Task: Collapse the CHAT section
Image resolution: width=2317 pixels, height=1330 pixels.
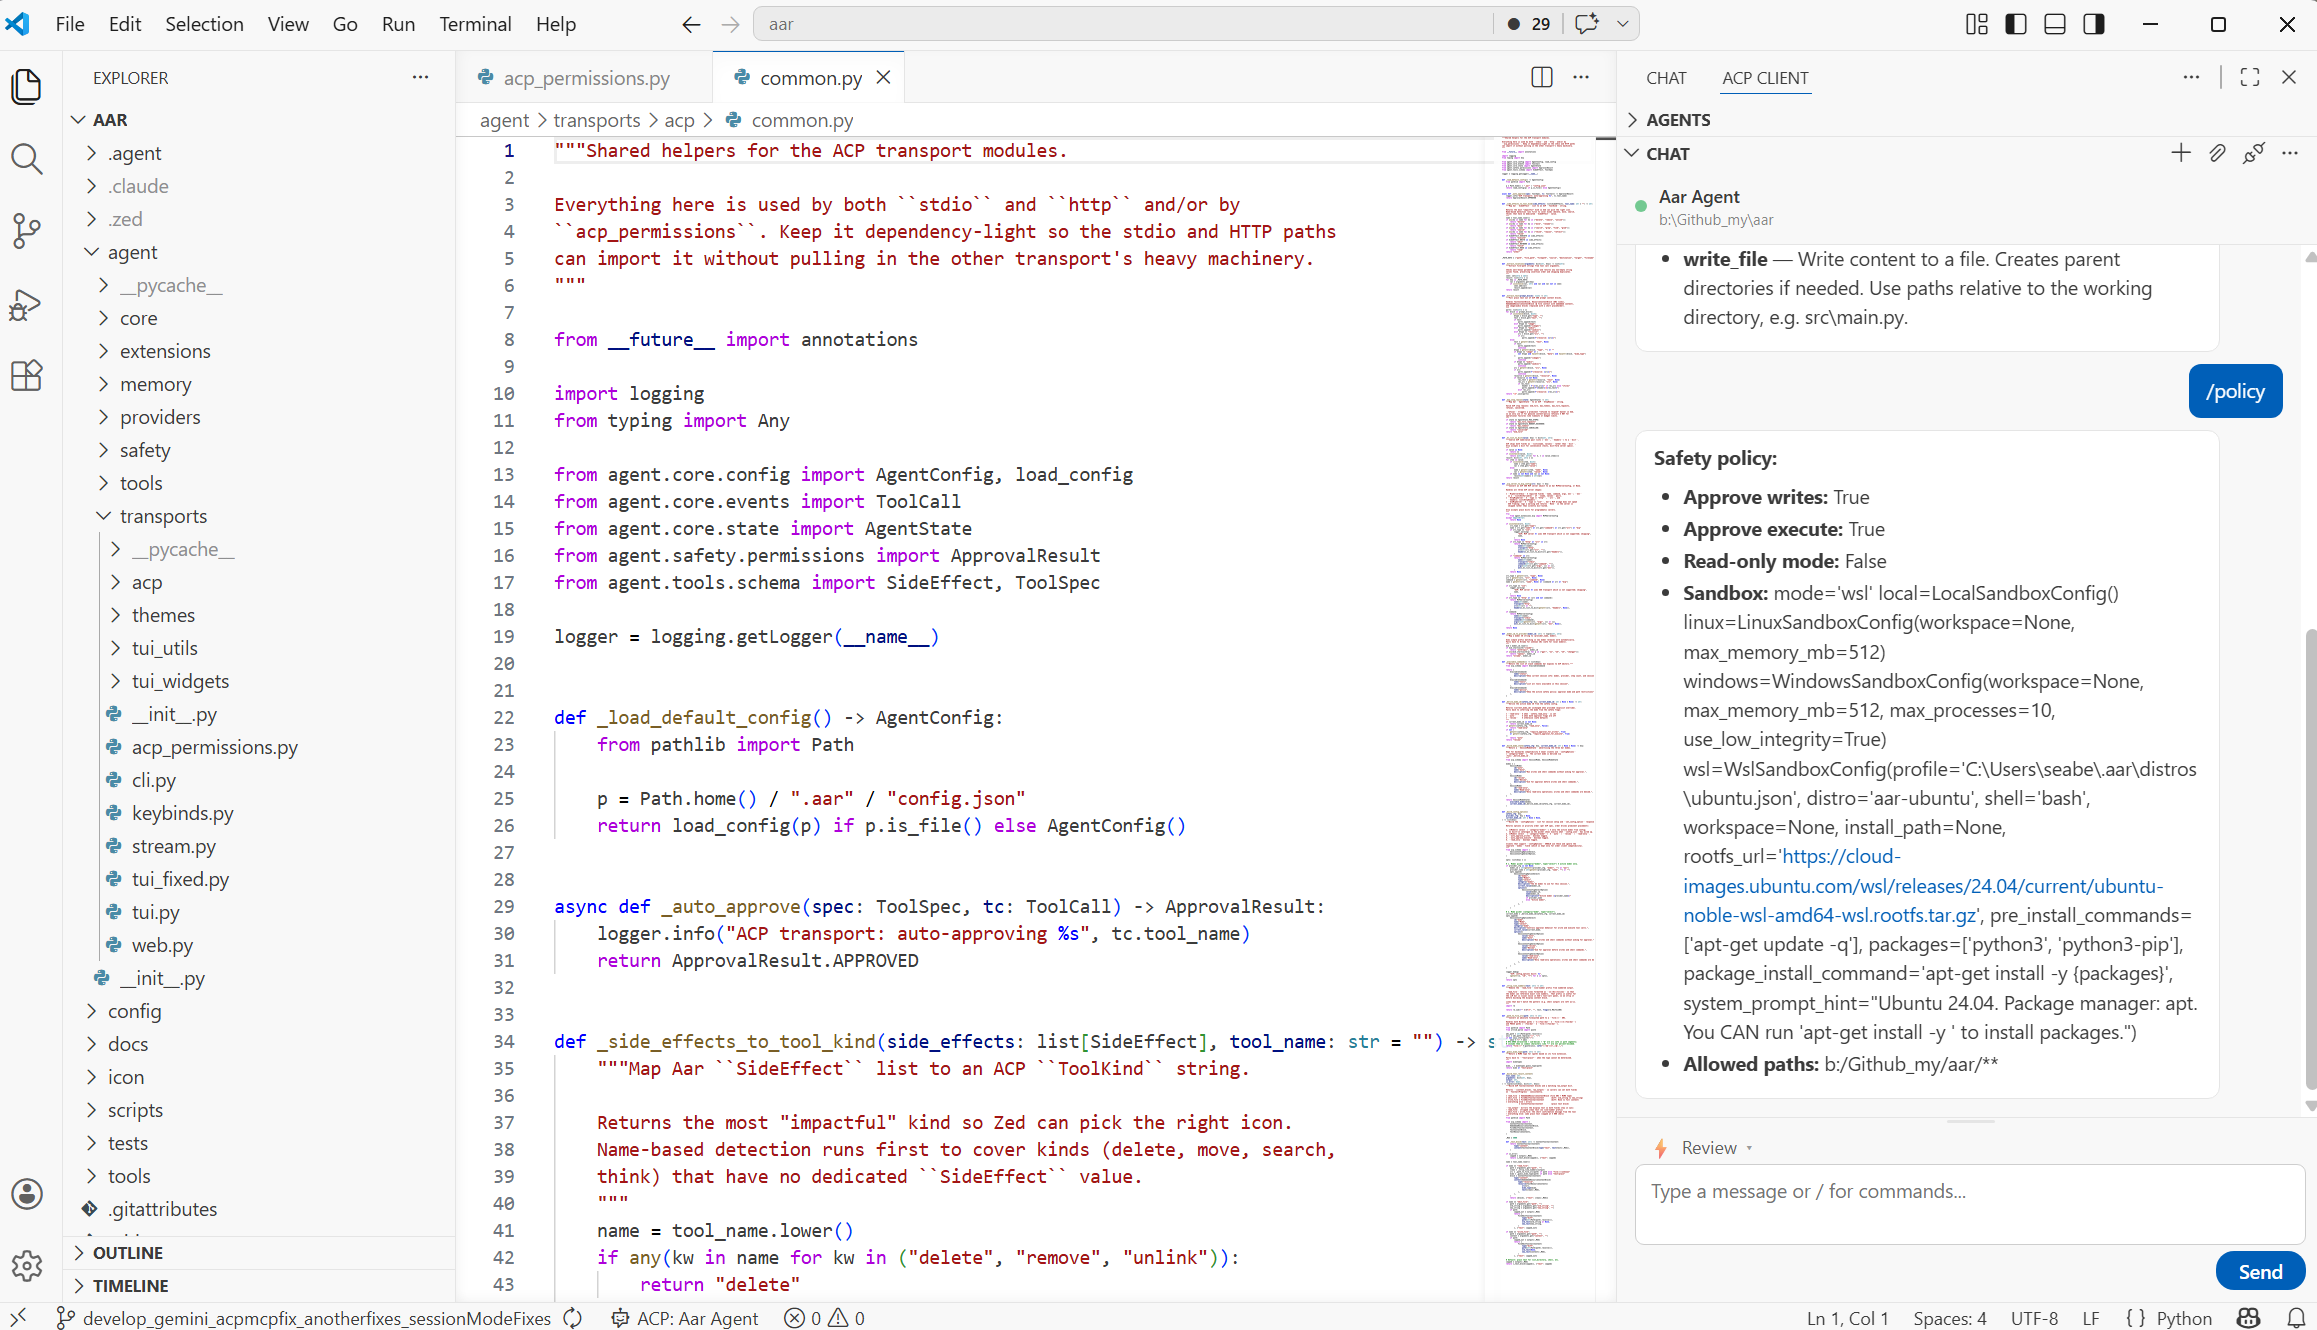Action: [x=1667, y=154]
